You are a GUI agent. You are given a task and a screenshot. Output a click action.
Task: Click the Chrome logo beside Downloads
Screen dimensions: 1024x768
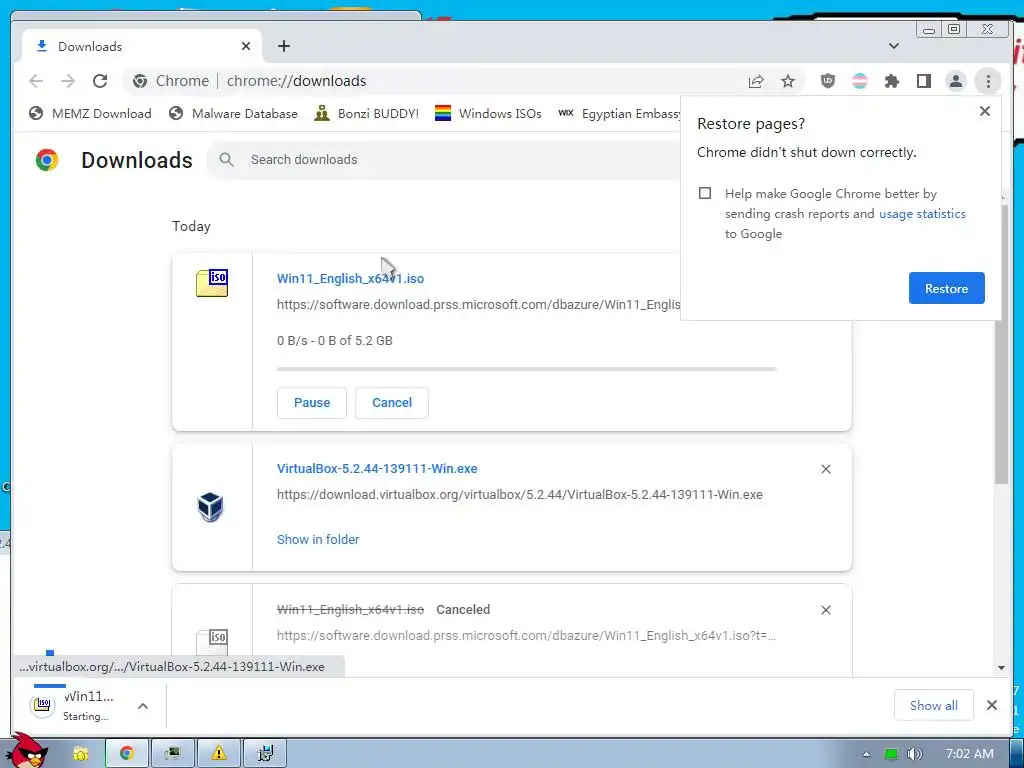(47, 160)
